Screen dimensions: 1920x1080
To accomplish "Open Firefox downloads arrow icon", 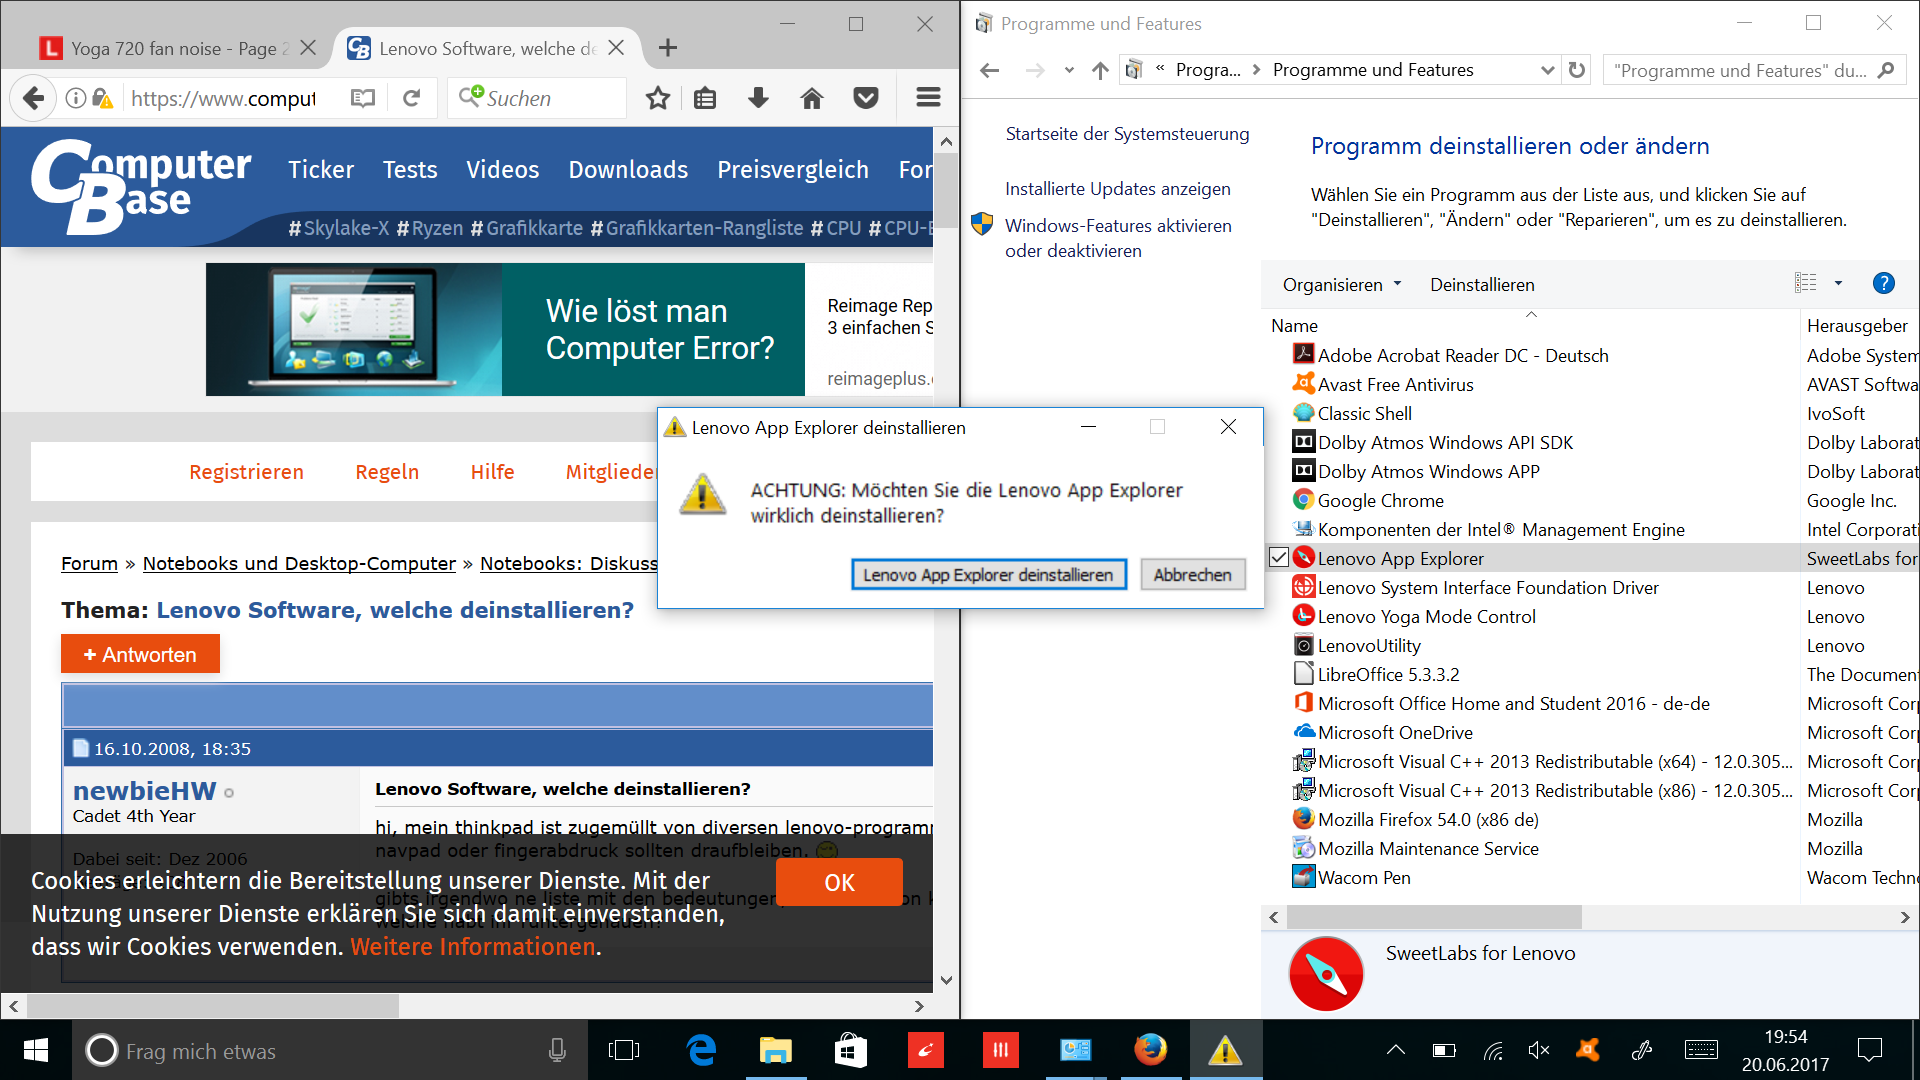I will (758, 98).
